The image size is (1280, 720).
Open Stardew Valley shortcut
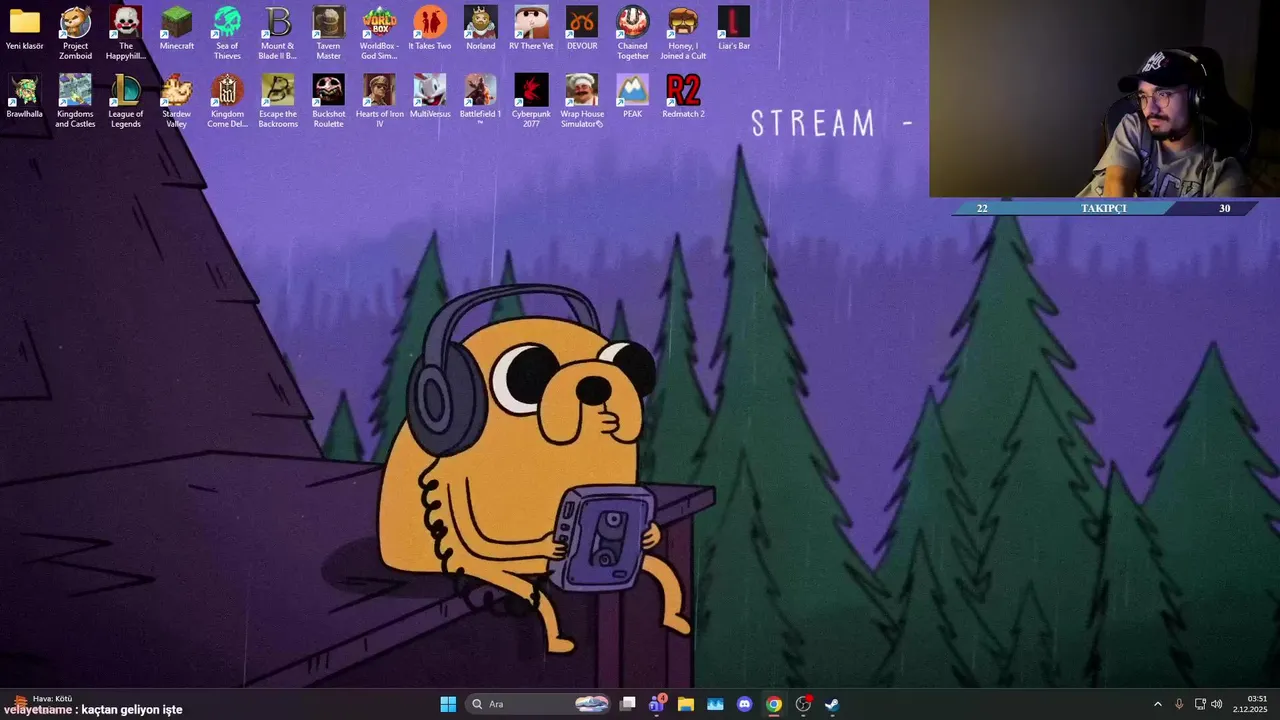click(x=177, y=101)
